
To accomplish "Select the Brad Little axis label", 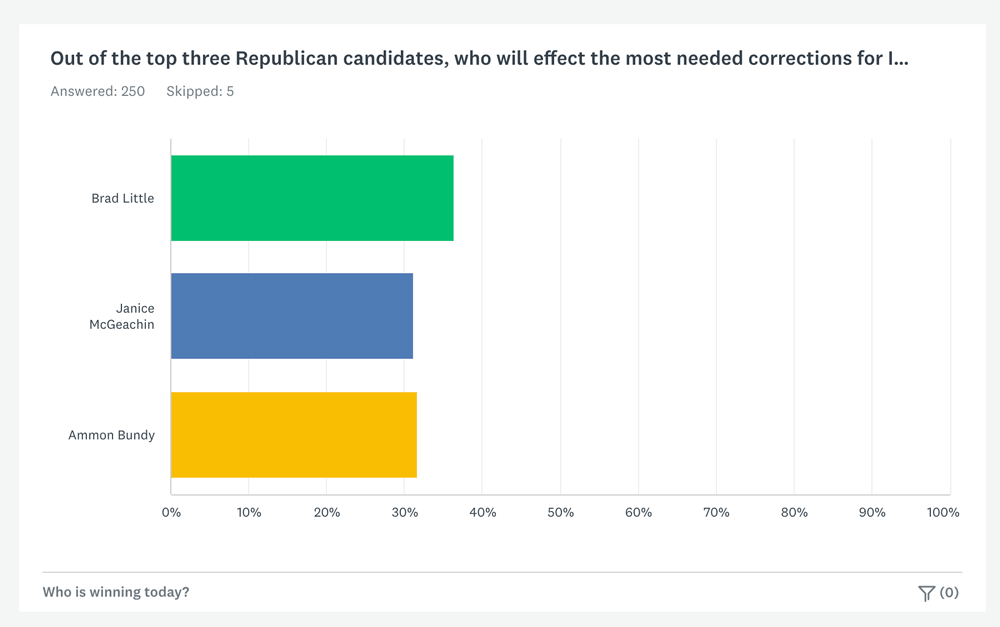I will point(123,198).
